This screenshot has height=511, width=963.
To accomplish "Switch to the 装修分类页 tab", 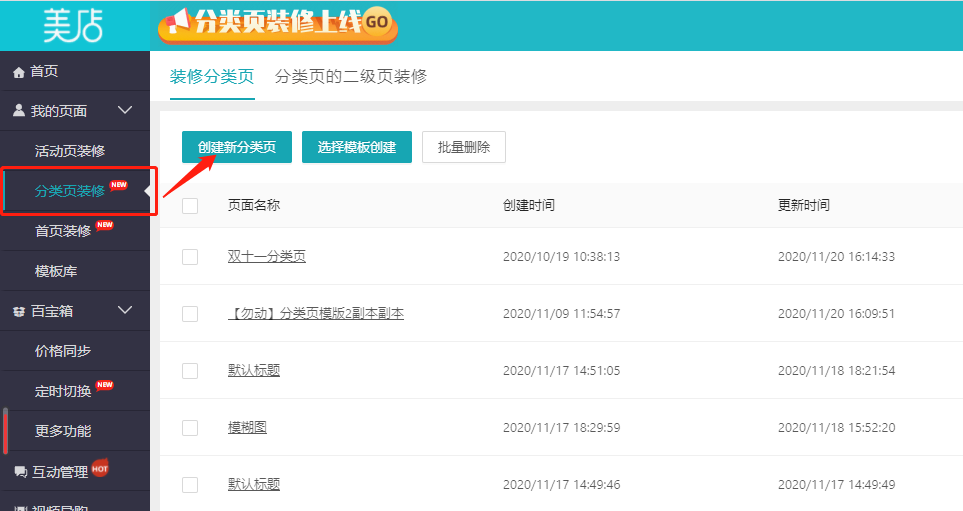I will point(212,76).
